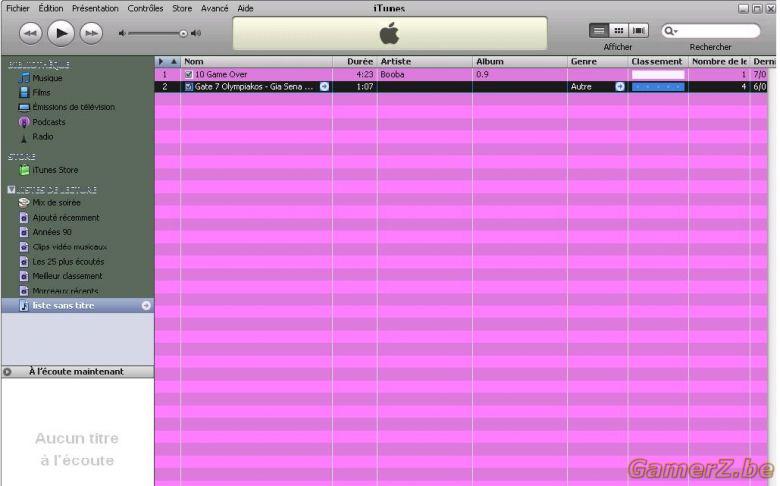The image size is (780, 486).
Task: Click the Play button
Action: (61, 33)
